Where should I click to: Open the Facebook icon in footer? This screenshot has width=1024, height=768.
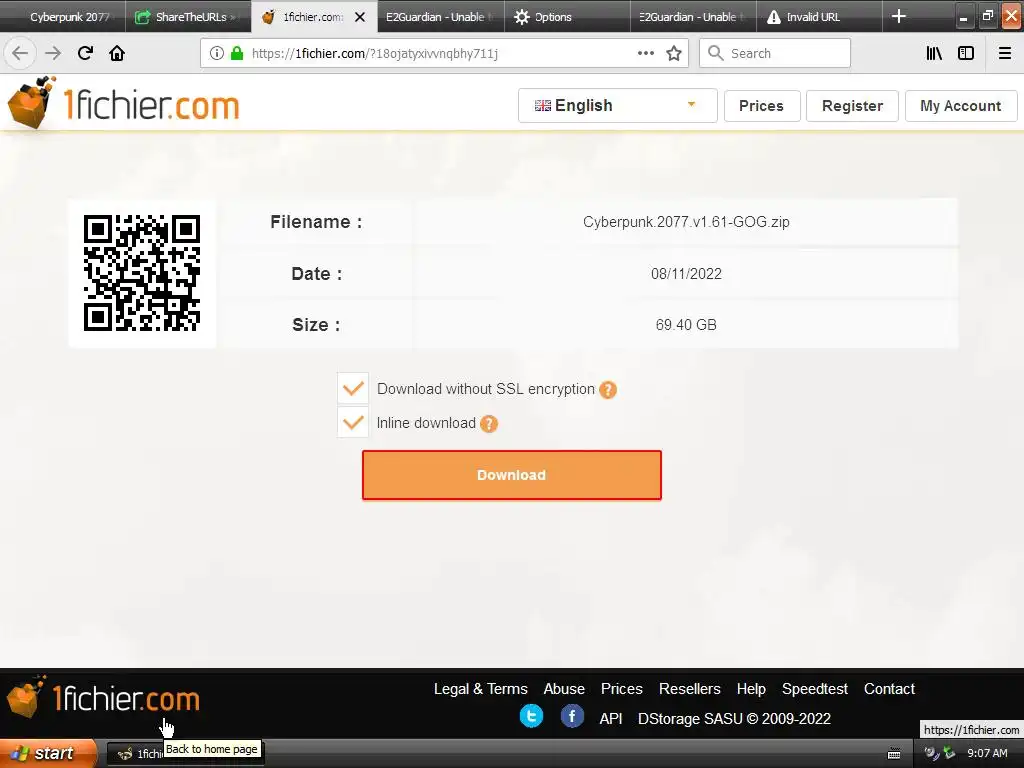(x=572, y=716)
